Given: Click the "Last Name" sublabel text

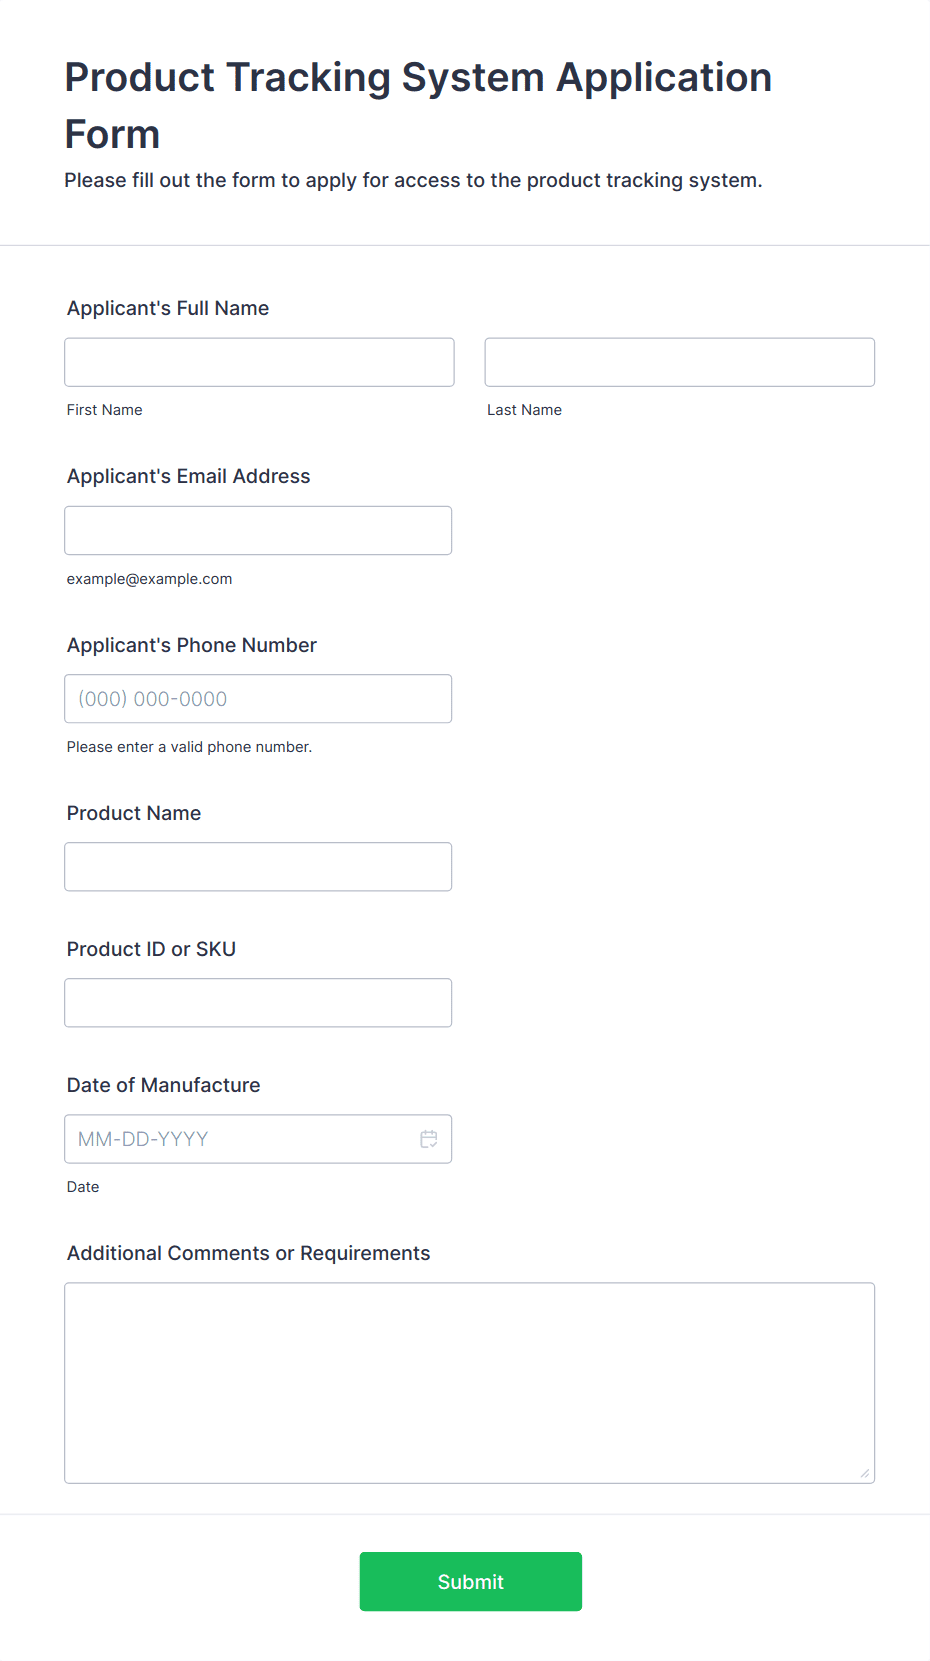Looking at the screenshot, I should 524,410.
